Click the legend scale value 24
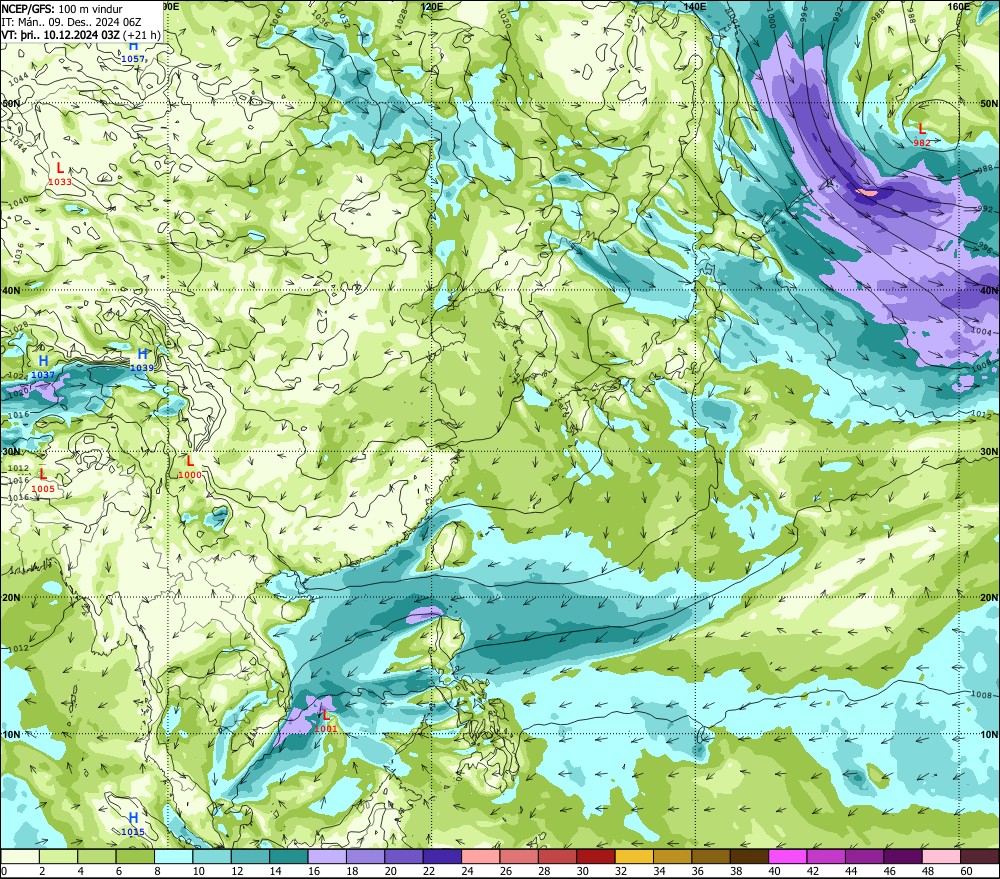1000x879 pixels. pos(467,871)
